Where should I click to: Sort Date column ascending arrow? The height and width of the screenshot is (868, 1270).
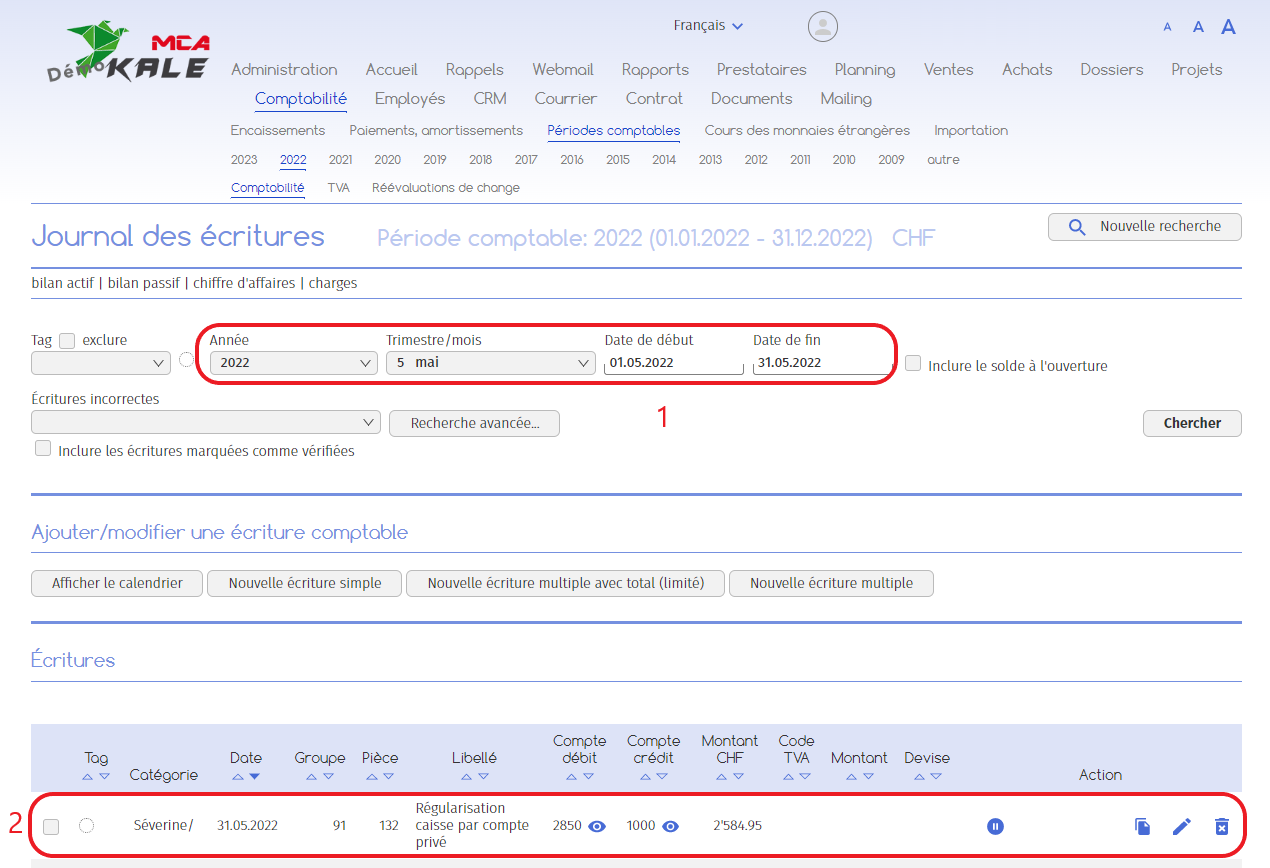tap(237, 776)
